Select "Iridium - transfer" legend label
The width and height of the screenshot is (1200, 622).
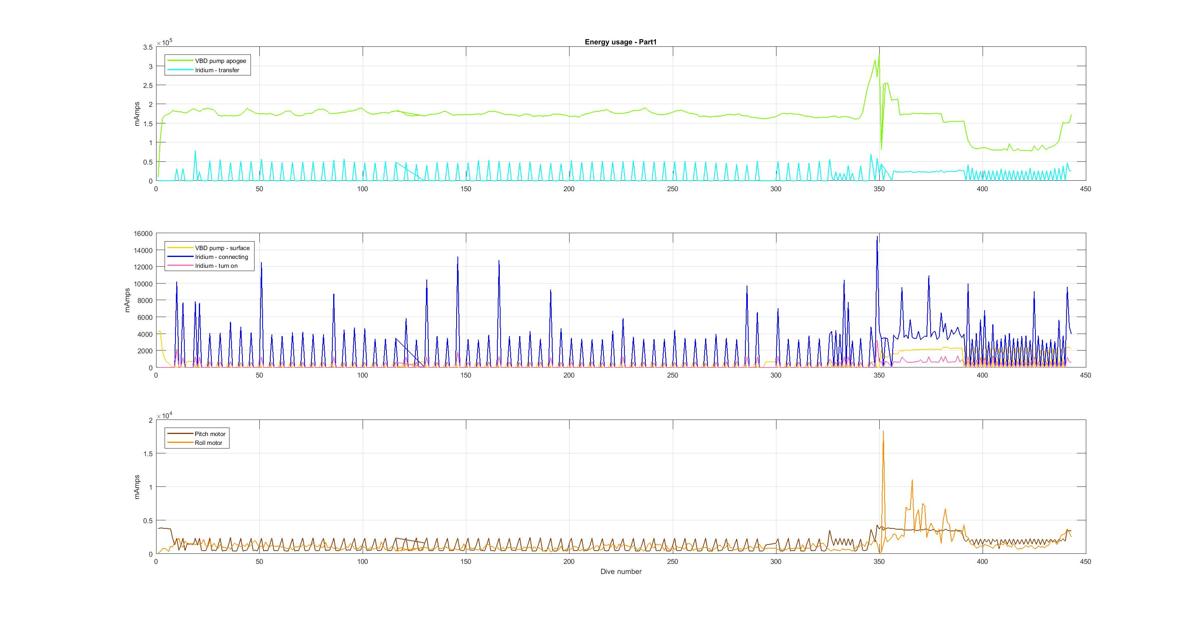coord(215,70)
